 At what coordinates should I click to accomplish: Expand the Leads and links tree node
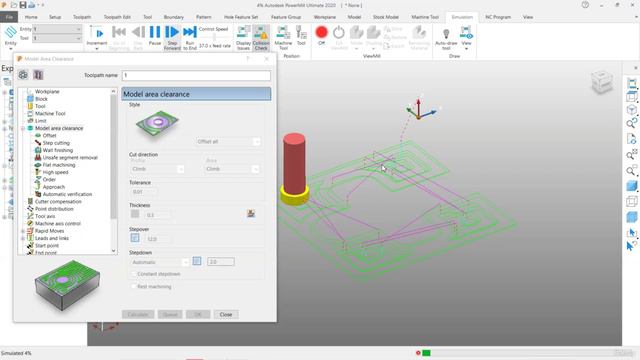pyautogui.click(x=23, y=238)
